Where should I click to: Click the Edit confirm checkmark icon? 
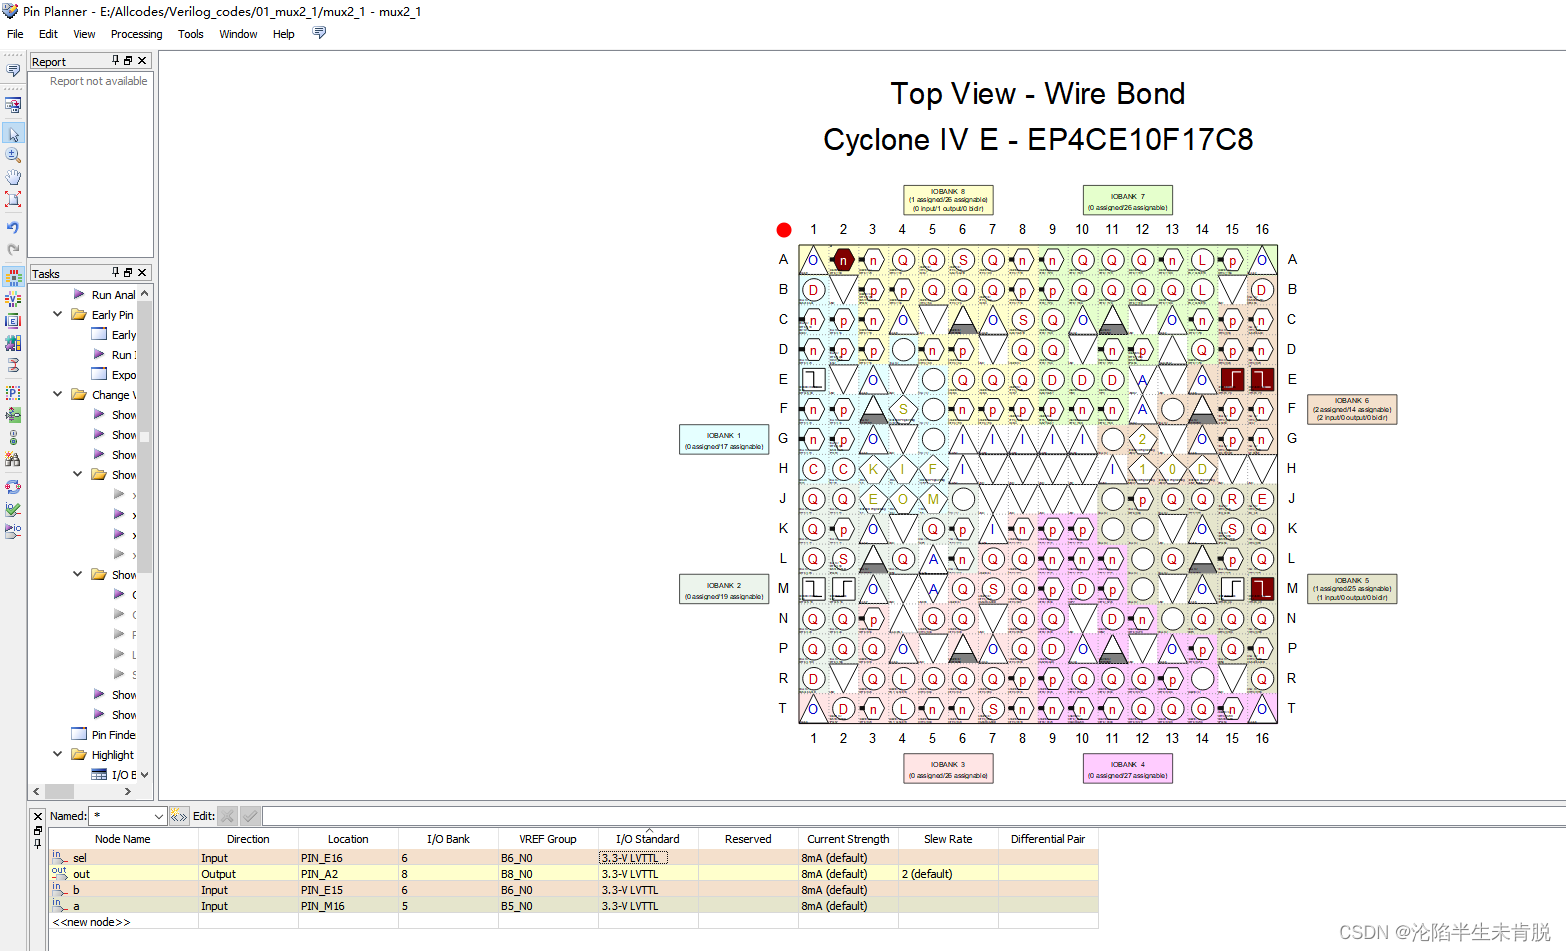click(x=250, y=816)
